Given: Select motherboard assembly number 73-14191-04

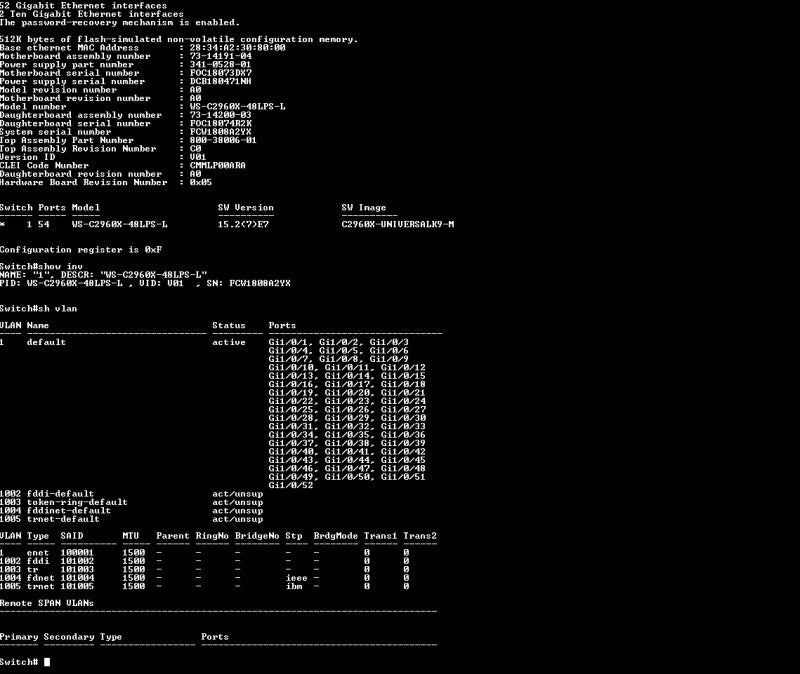Looking at the screenshot, I should click(x=220, y=56).
